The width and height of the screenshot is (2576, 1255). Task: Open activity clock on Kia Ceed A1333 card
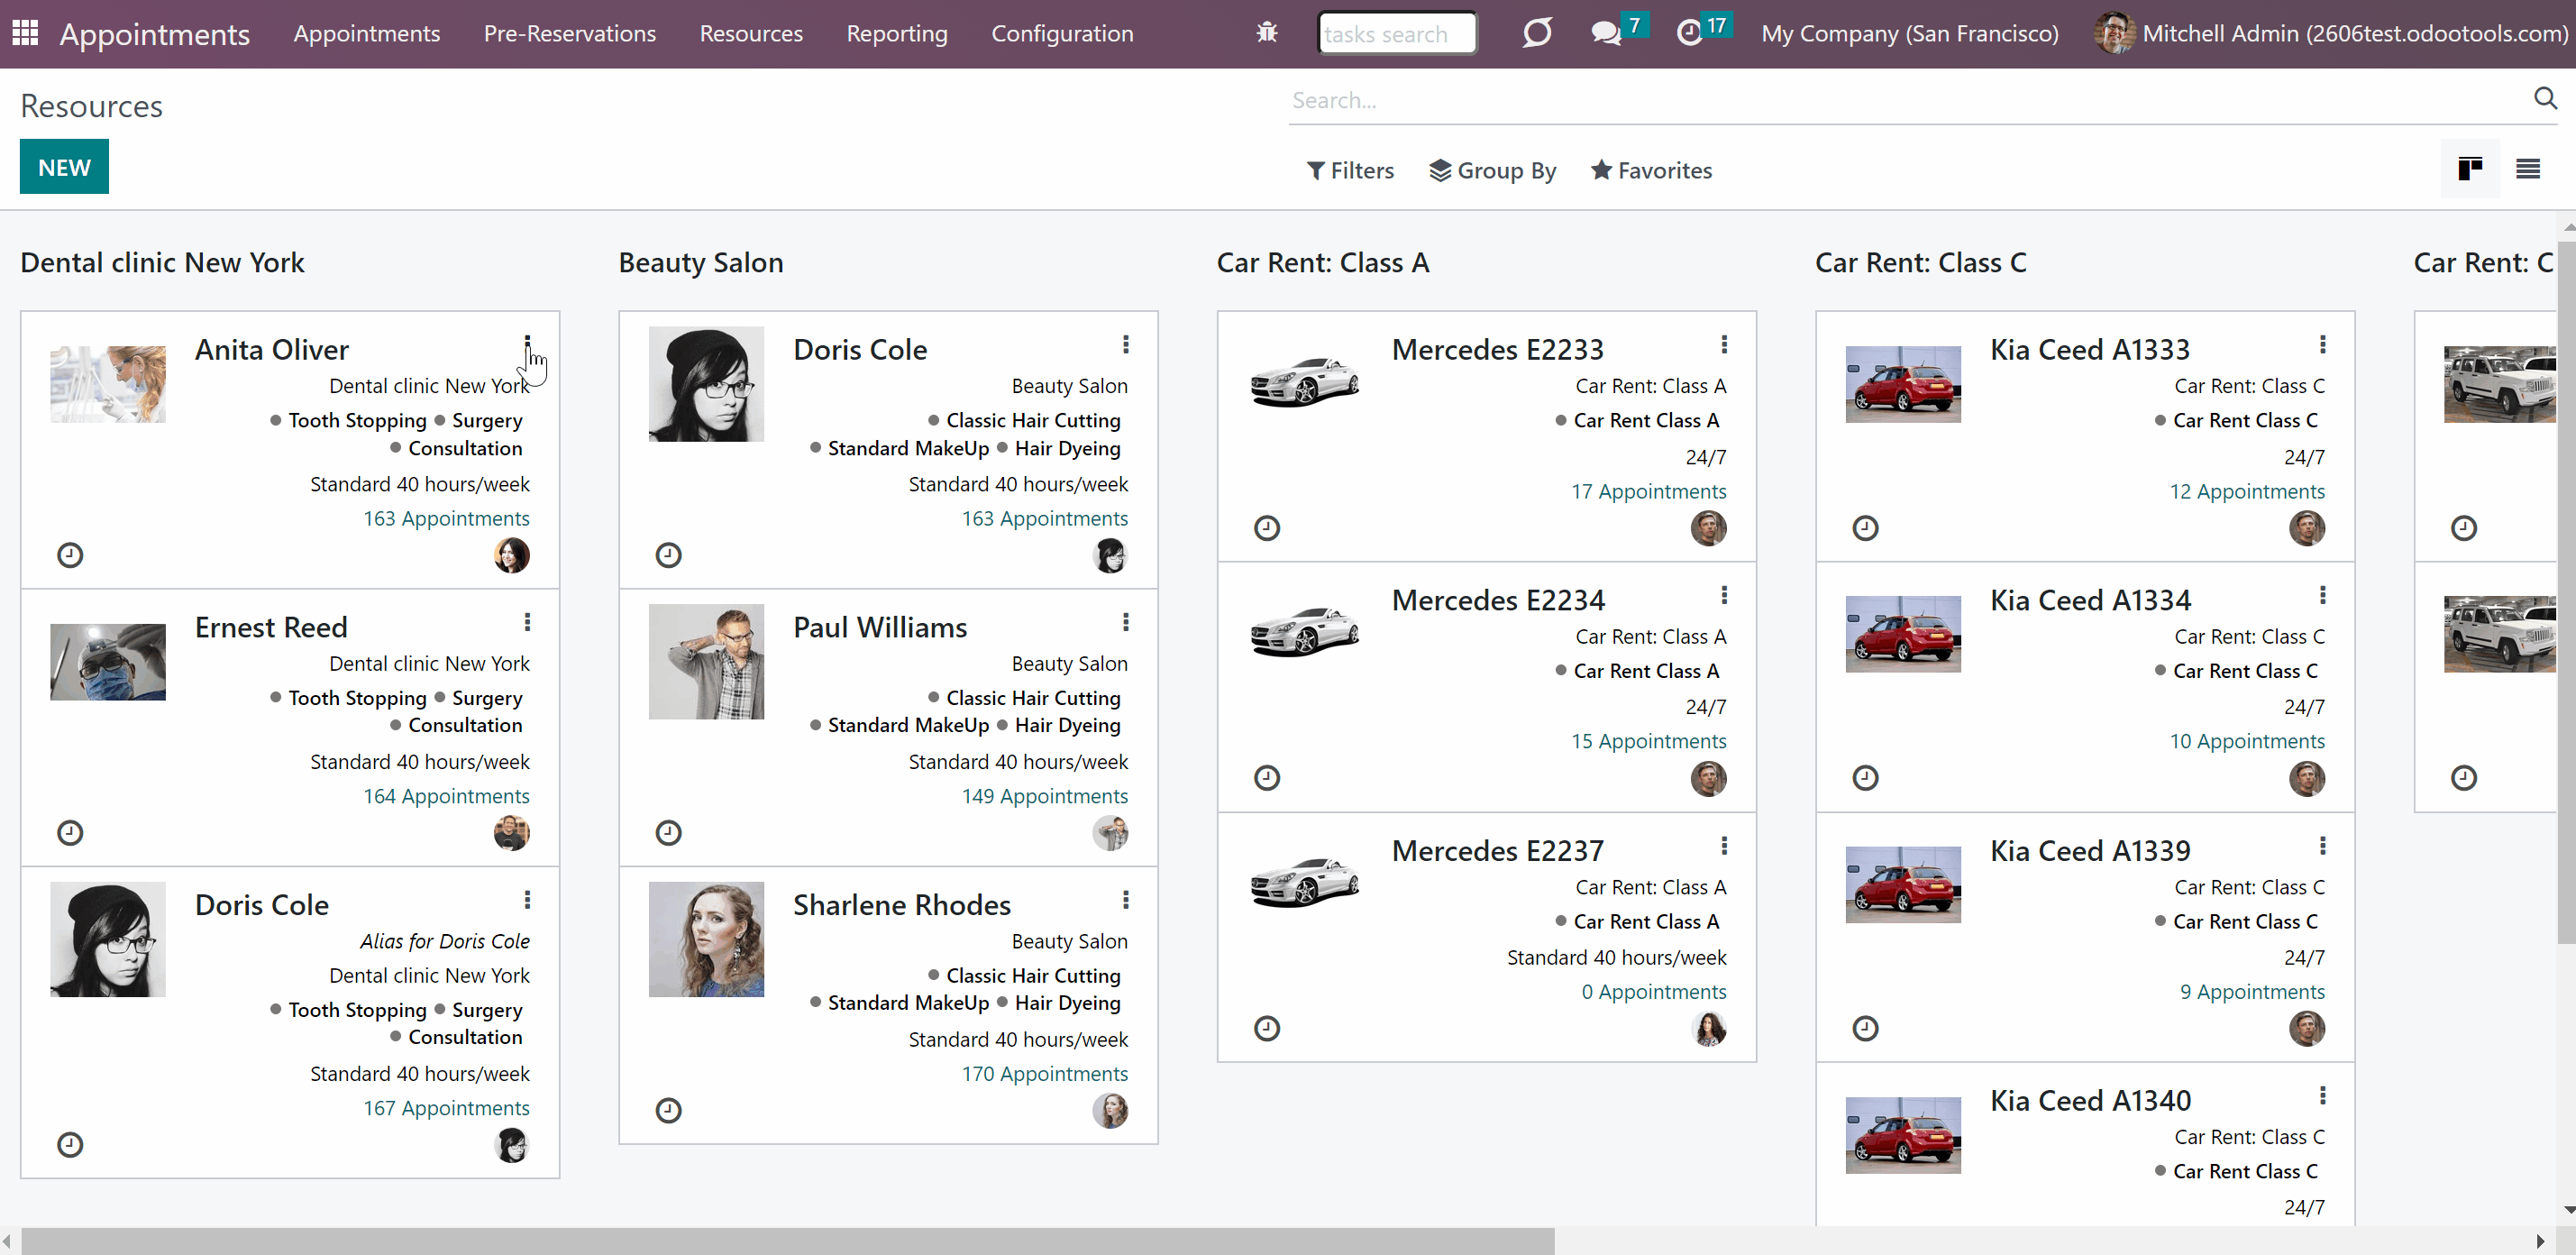pyautogui.click(x=1865, y=528)
